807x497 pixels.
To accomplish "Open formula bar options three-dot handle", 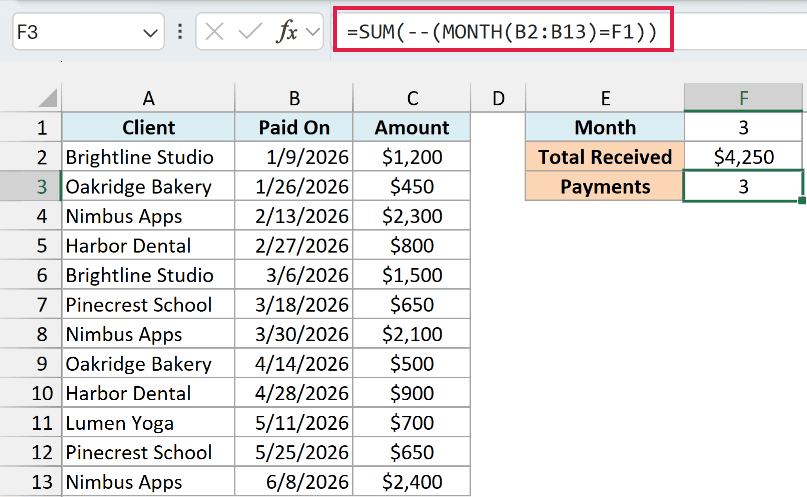I will click(x=180, y=32).
